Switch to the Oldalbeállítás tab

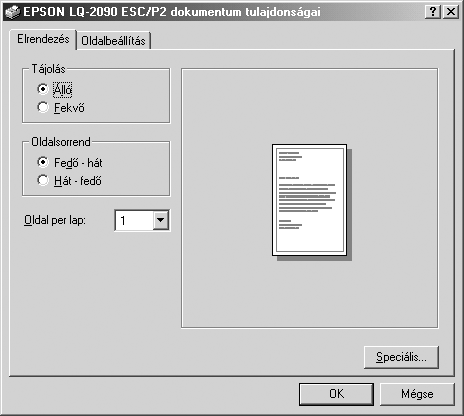(113, 41)
